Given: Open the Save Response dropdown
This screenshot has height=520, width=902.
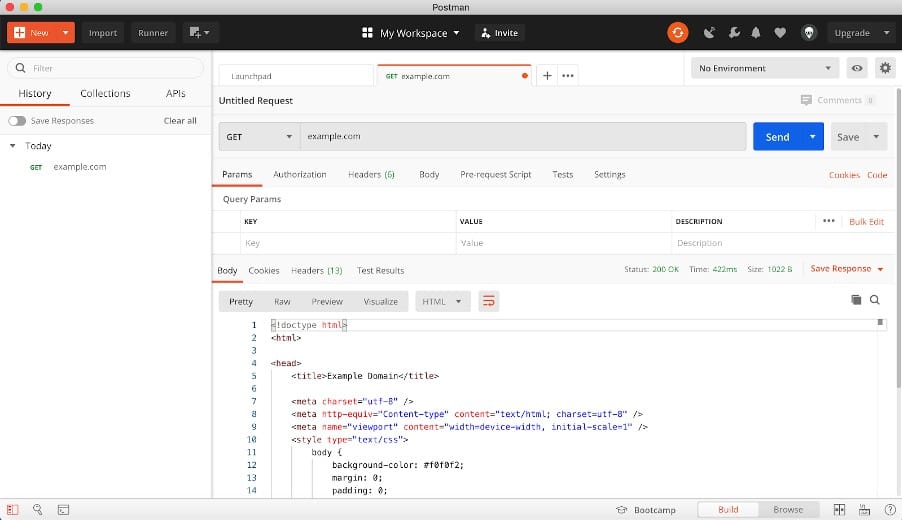Looking at the screenshot, I should pyautogui.click(x=846, y=269).
